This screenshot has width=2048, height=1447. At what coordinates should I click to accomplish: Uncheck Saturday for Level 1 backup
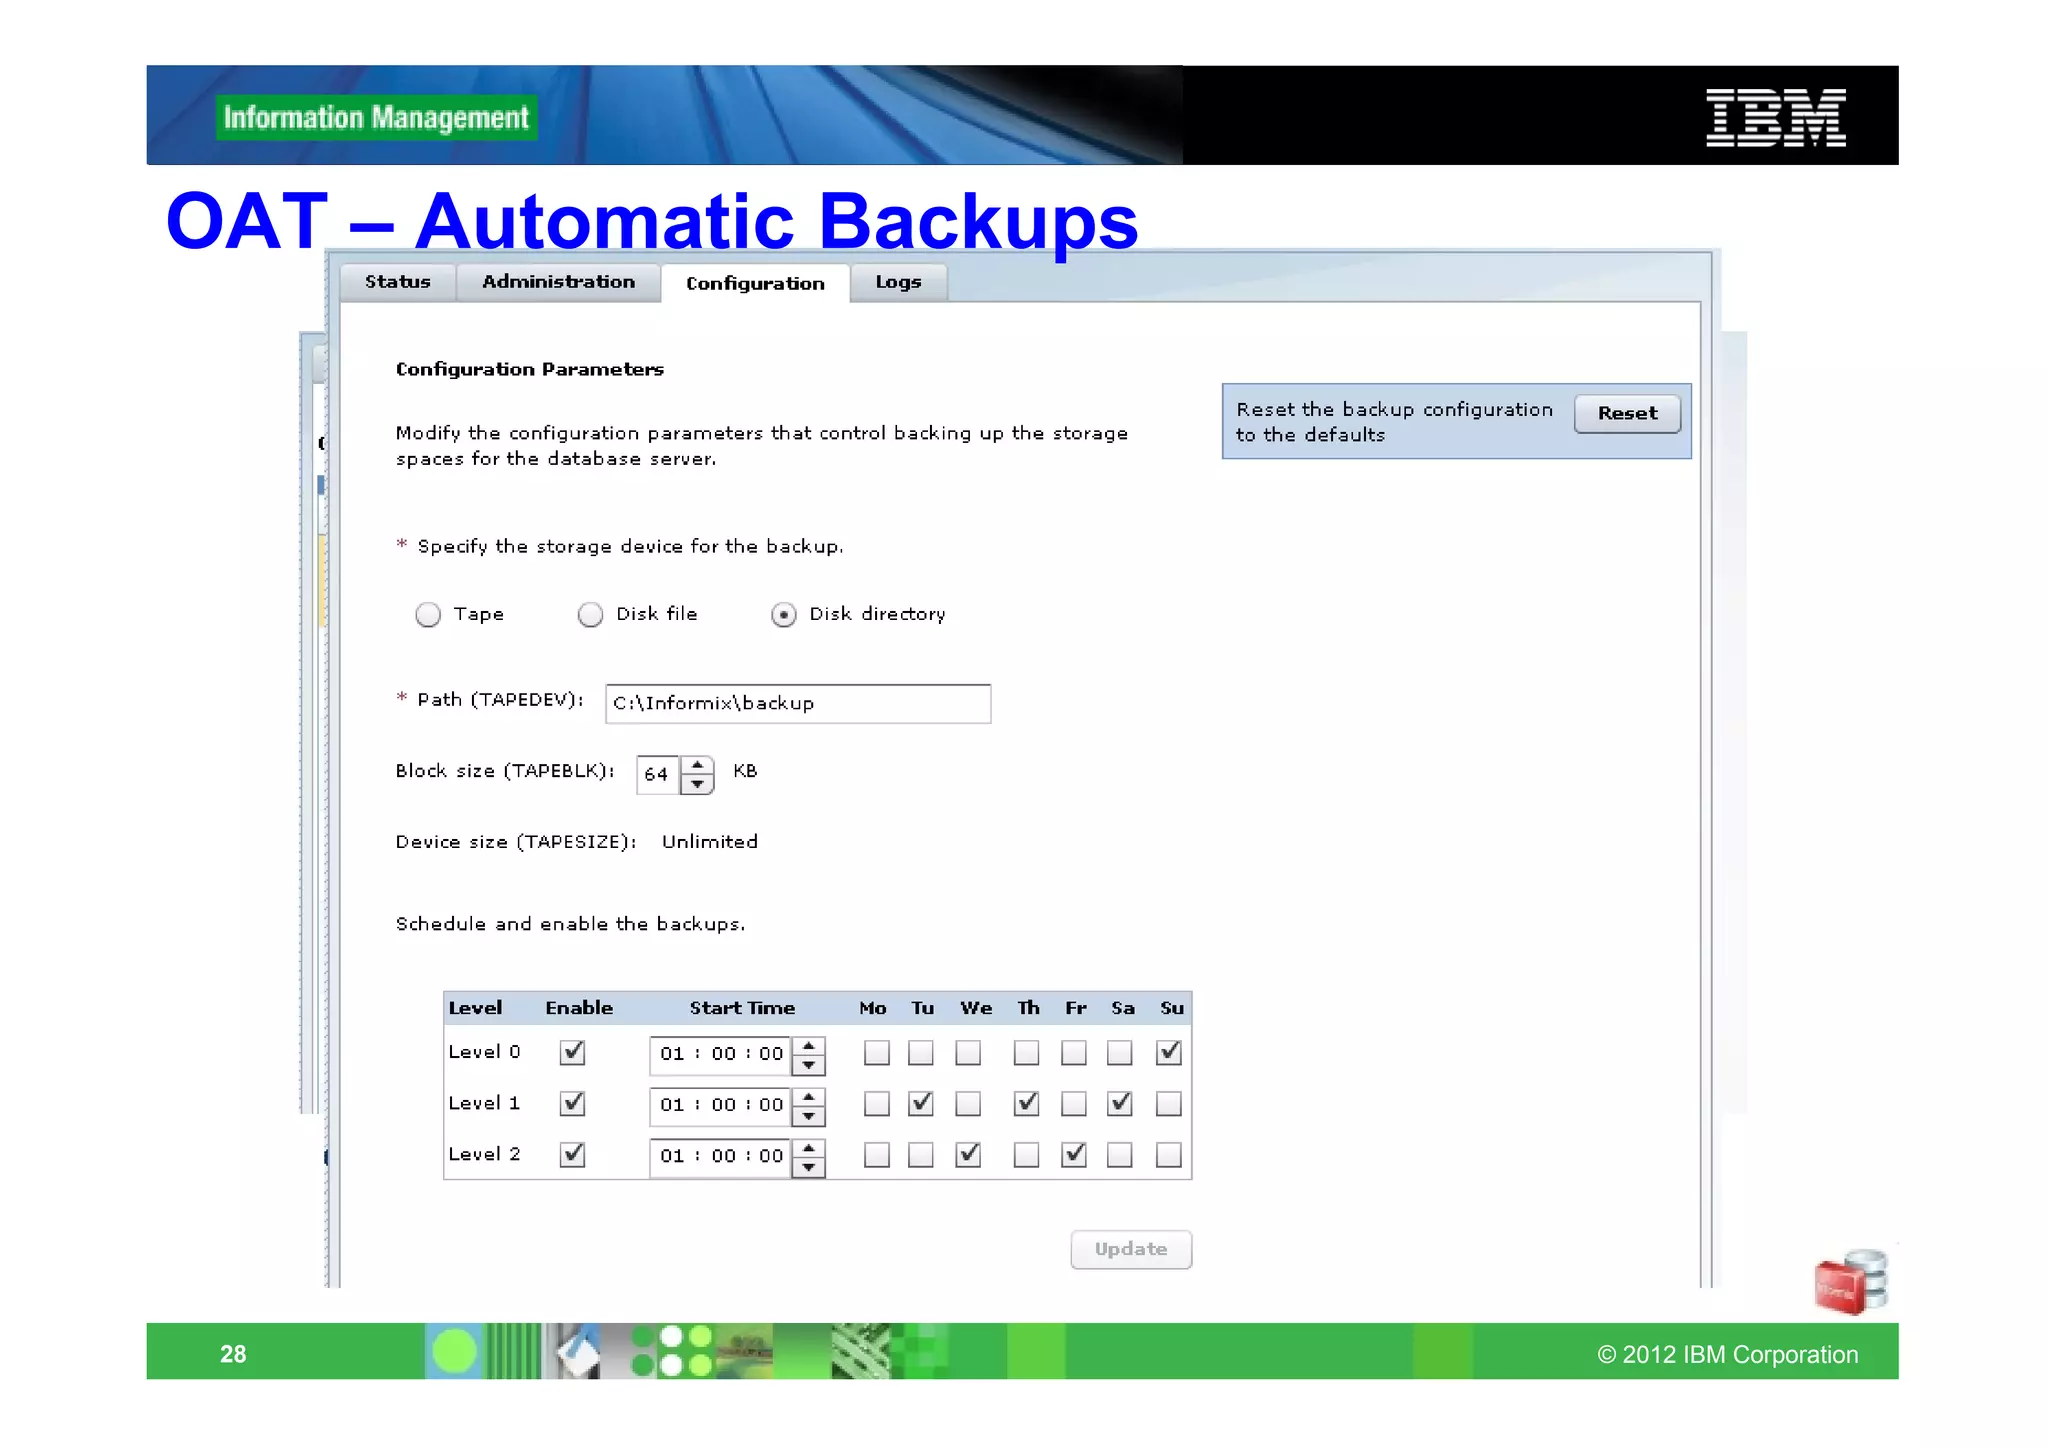1120,1104
